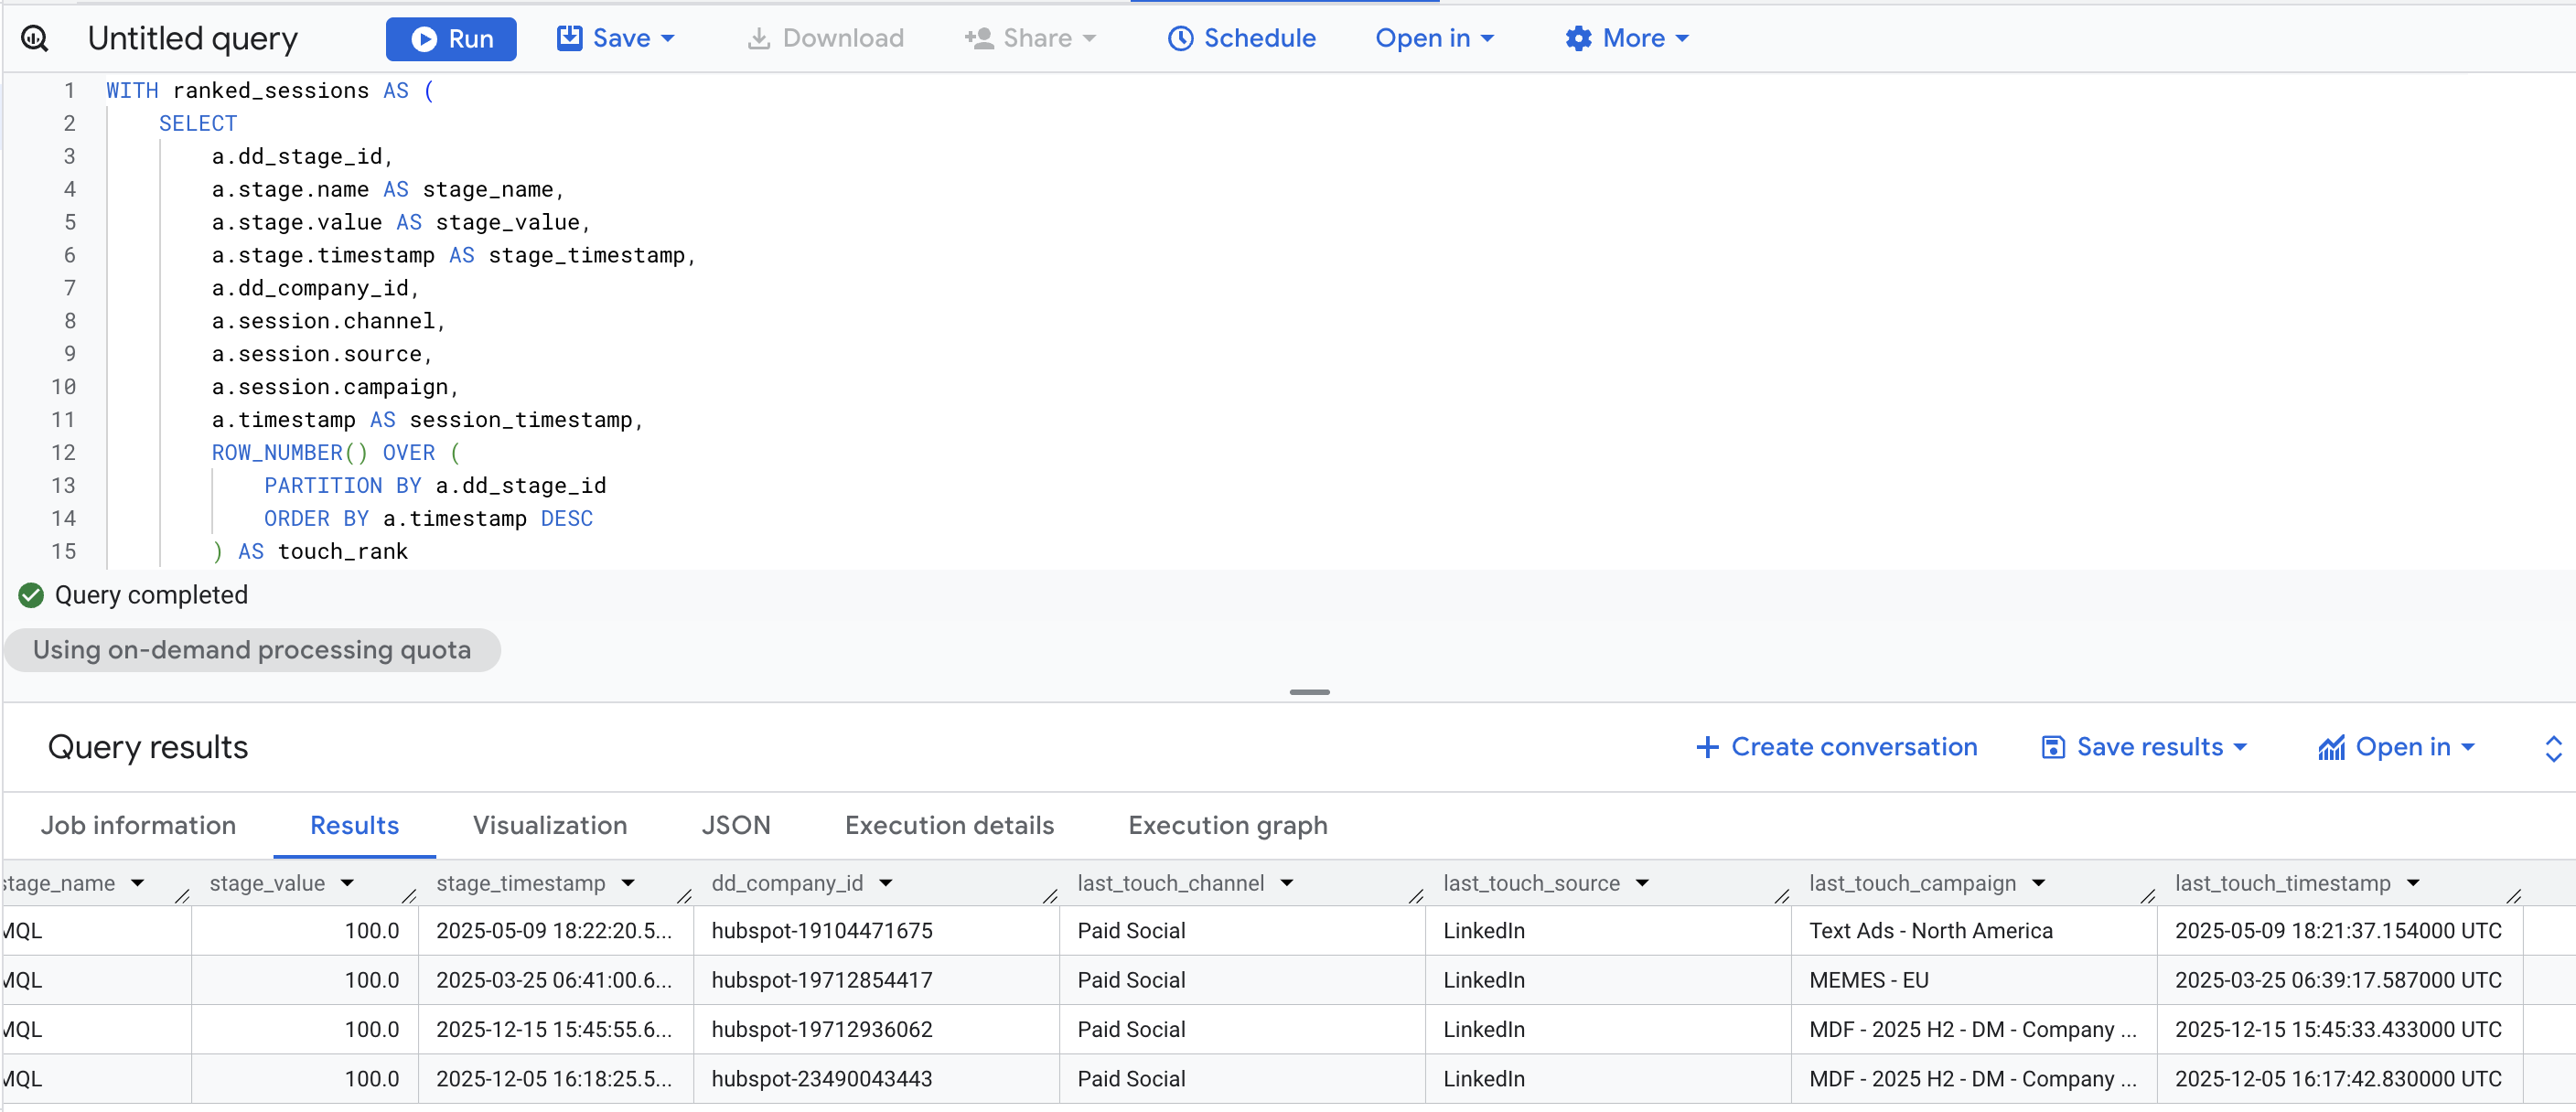2576x1112 pixels.
Task: Click the on-demand processing quota chip
Action: coord(252,649)
